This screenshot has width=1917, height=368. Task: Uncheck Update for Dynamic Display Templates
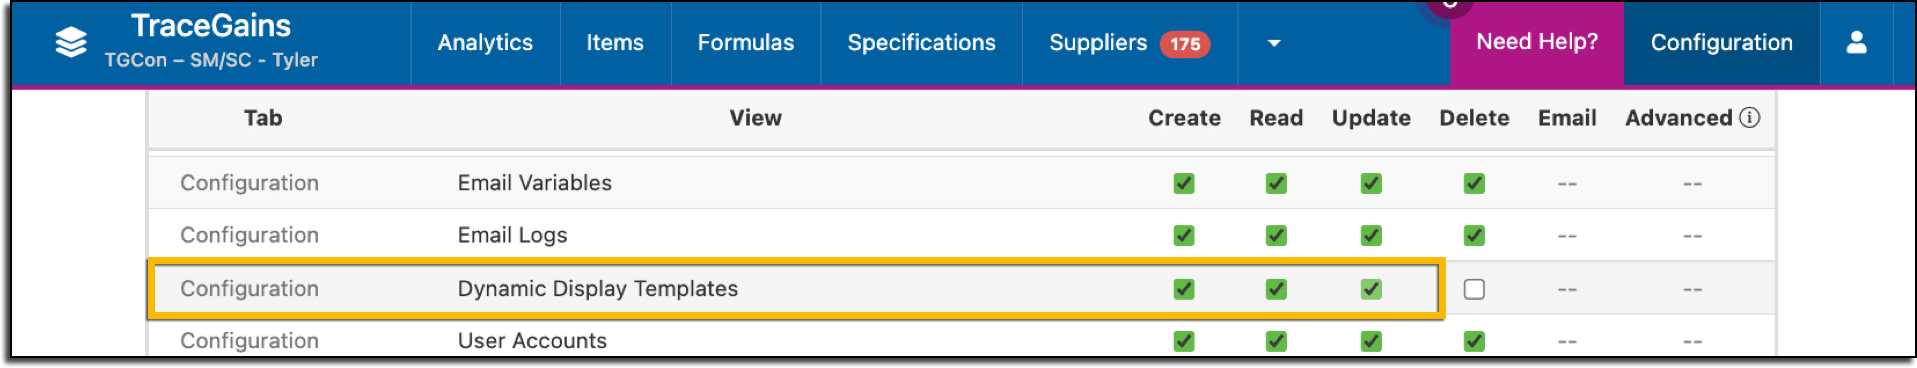[x=1371, y=289]
